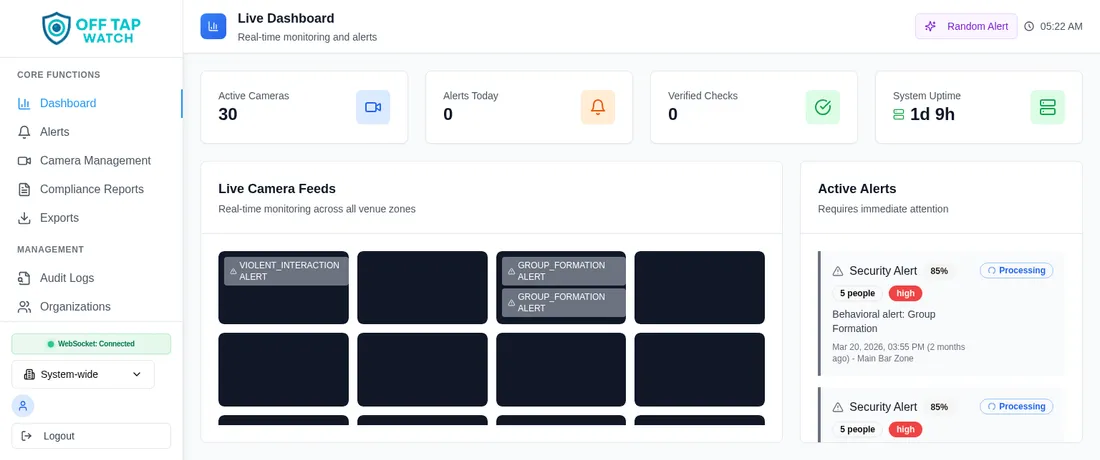Click the building icon in System-wide selector
The height and width of the screenshot is (460, 1100).
pos(29,374)
